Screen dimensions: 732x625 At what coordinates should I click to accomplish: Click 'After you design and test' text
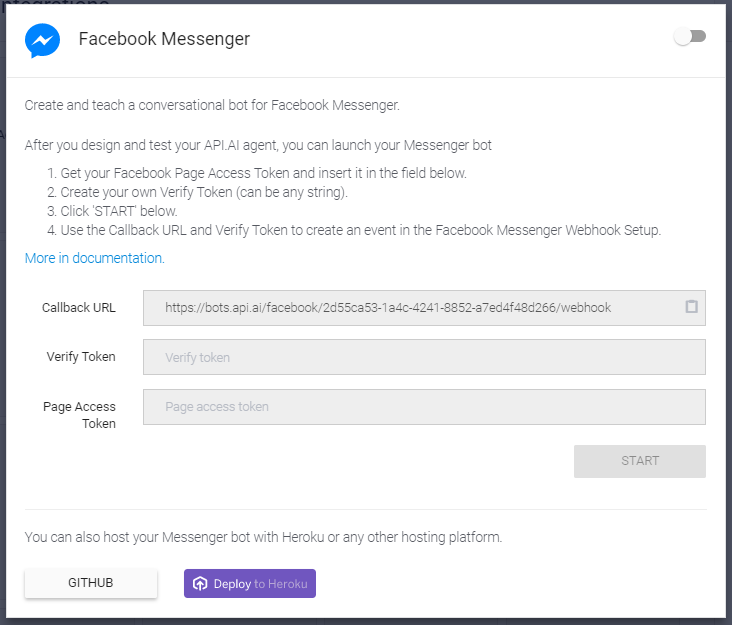click(258, 146)
